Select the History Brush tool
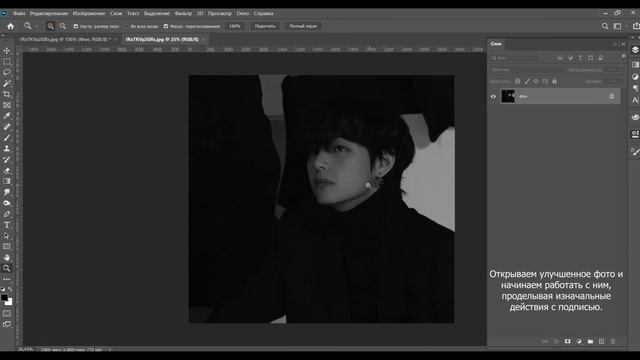The image size is (640, 360). (x=7, y=160)
